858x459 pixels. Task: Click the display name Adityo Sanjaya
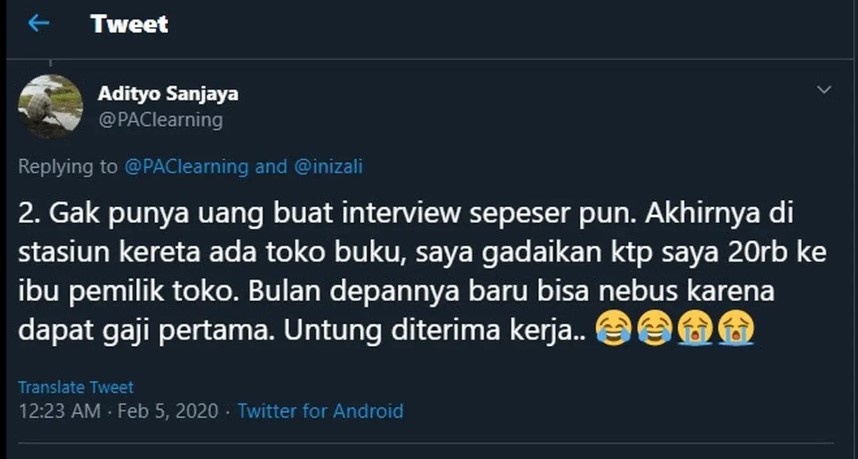[168, 94]
